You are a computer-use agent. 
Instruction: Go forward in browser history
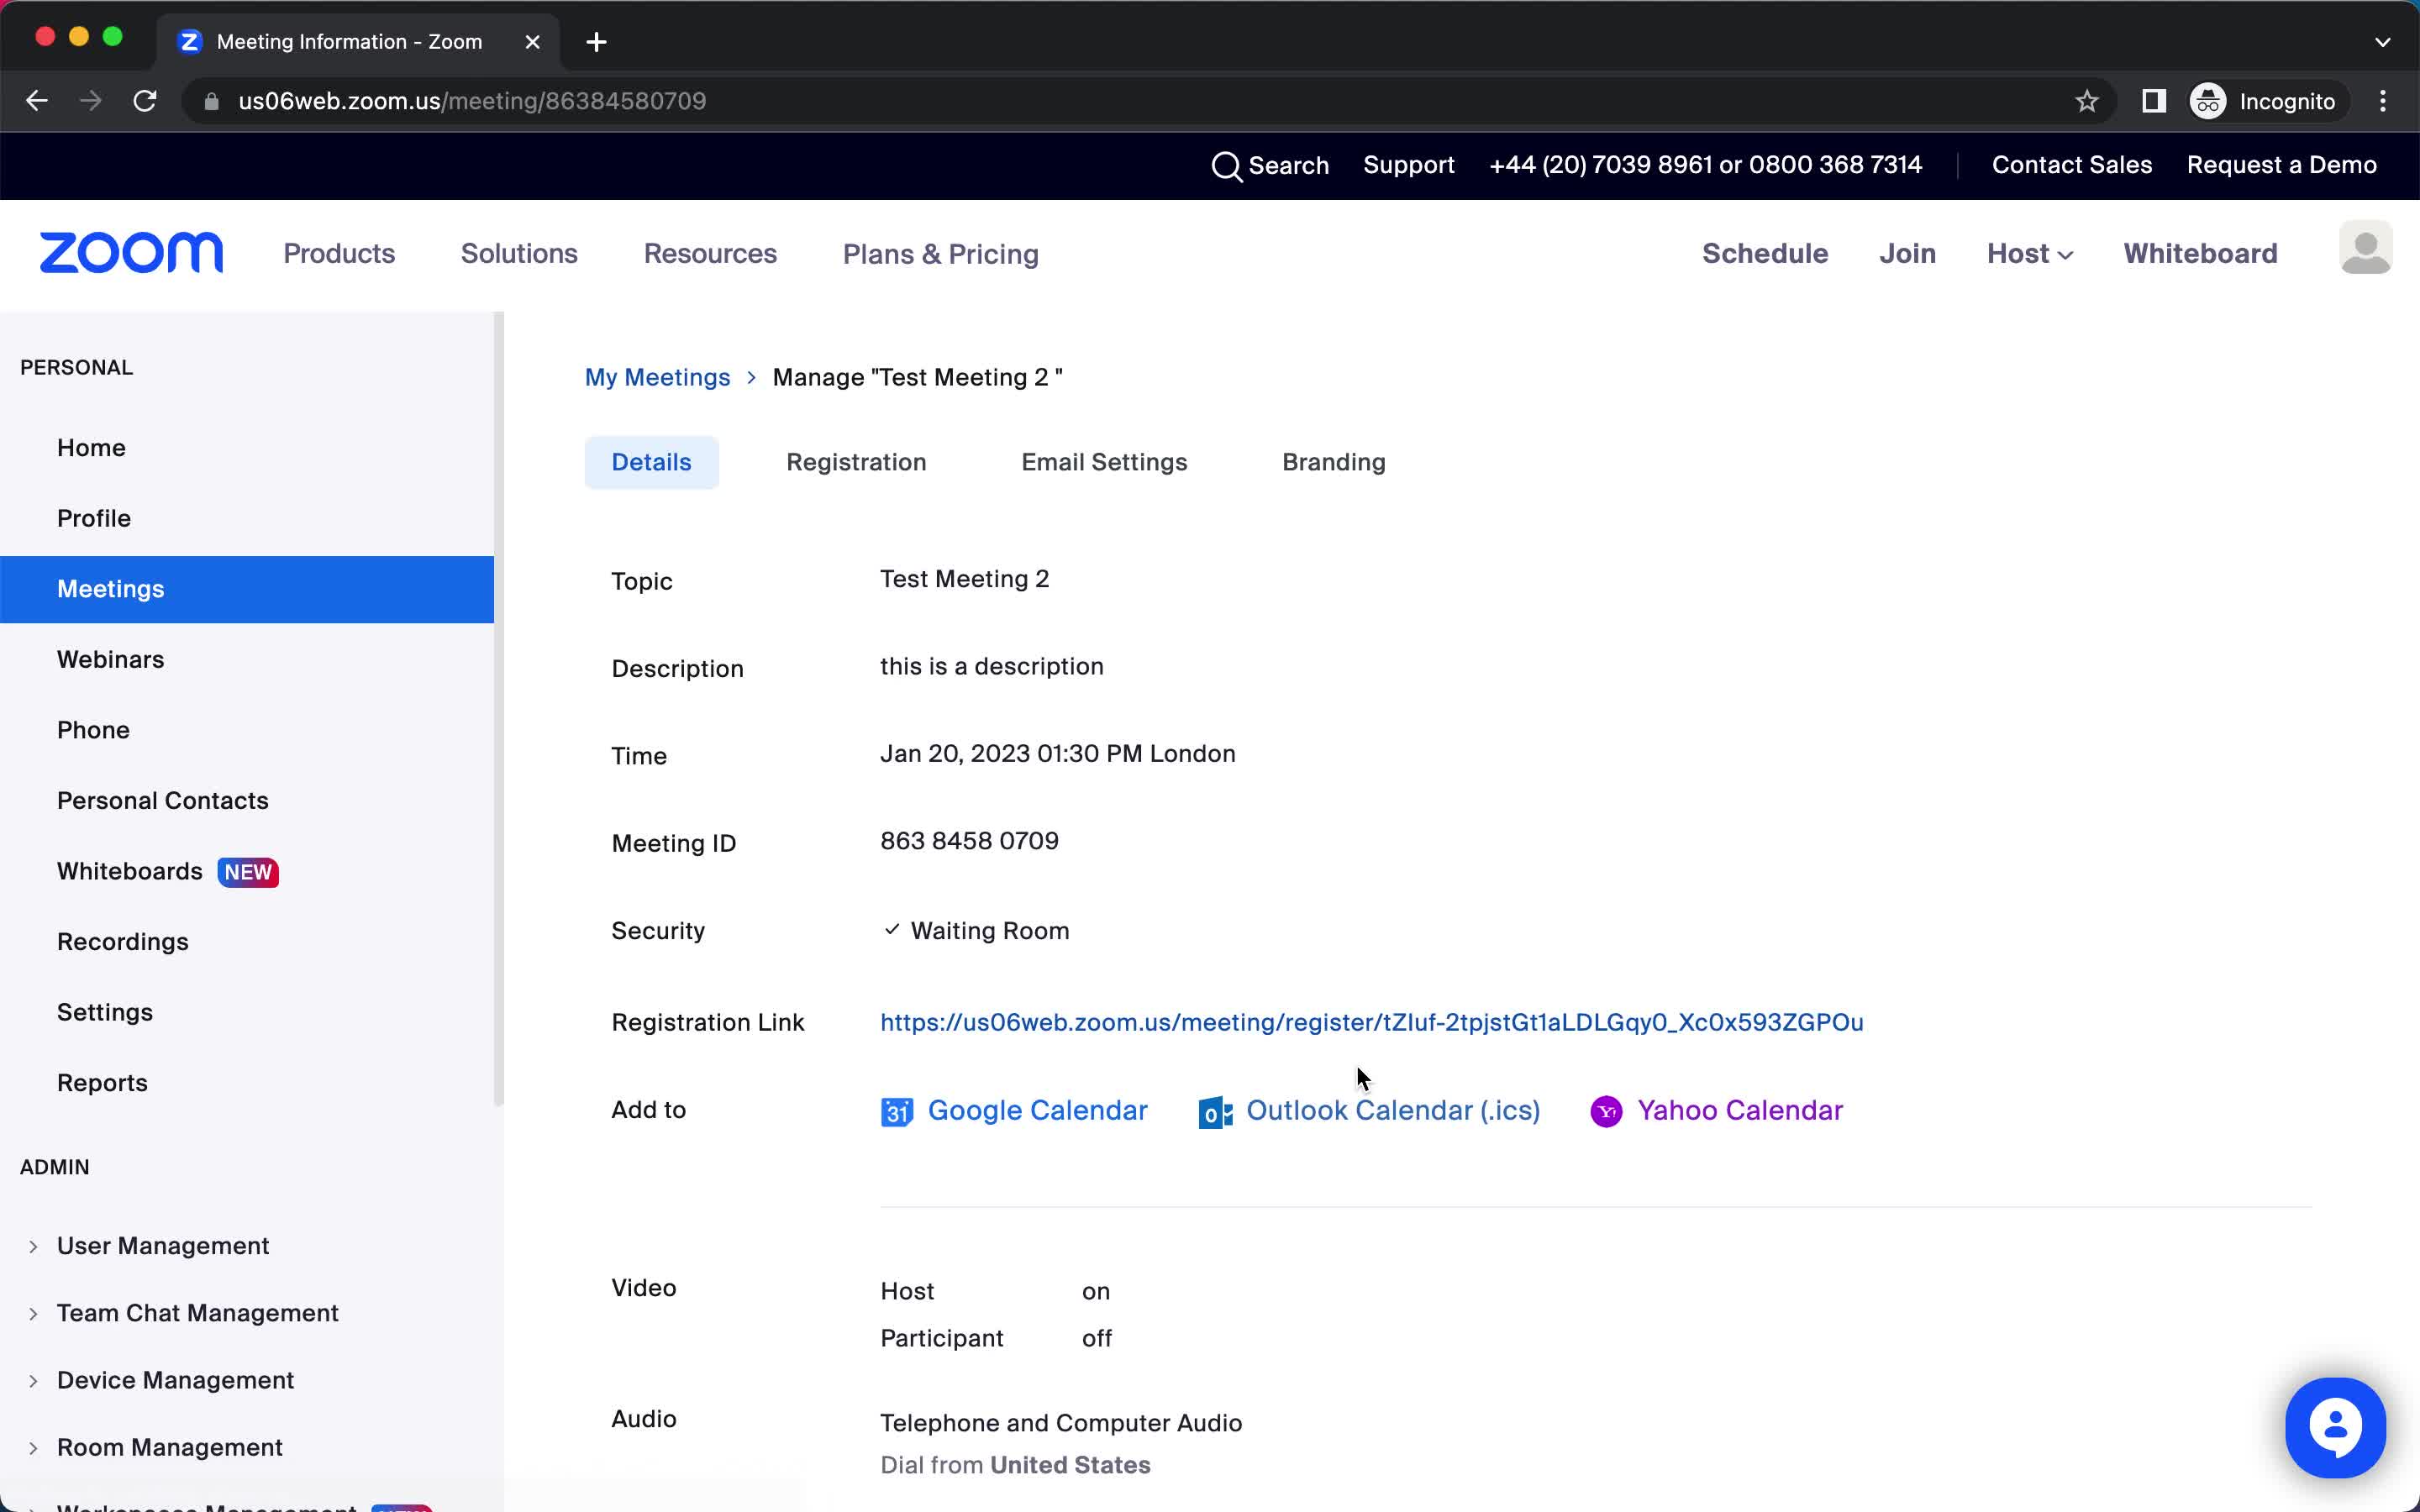[91, 101]
